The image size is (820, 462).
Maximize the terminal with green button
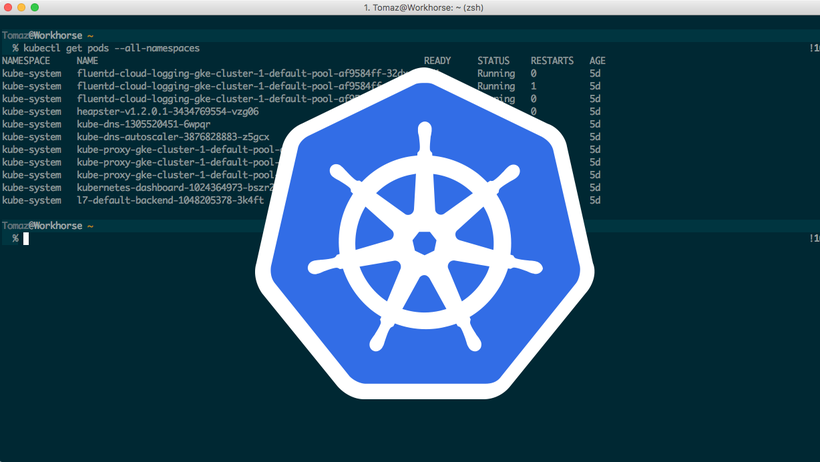coord(35,7)
